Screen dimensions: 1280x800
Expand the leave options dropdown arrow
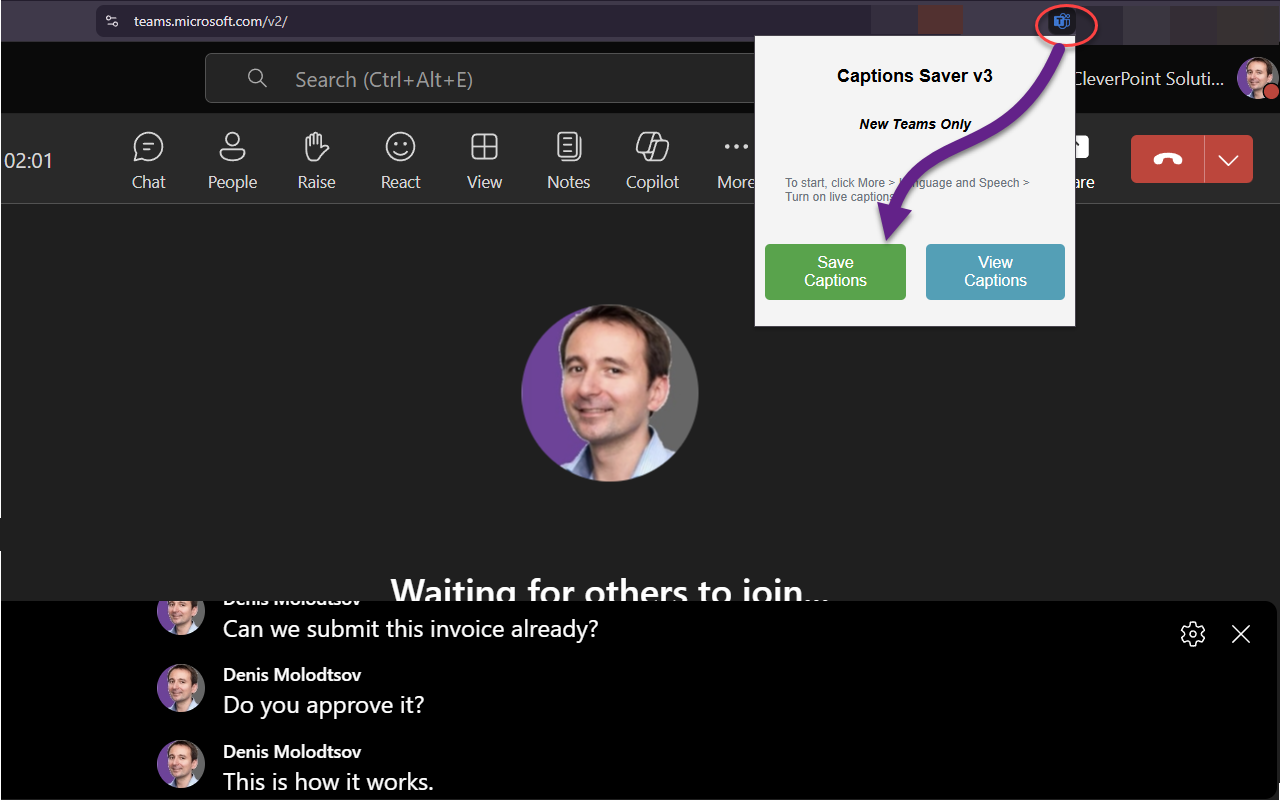click(1229, 159)
